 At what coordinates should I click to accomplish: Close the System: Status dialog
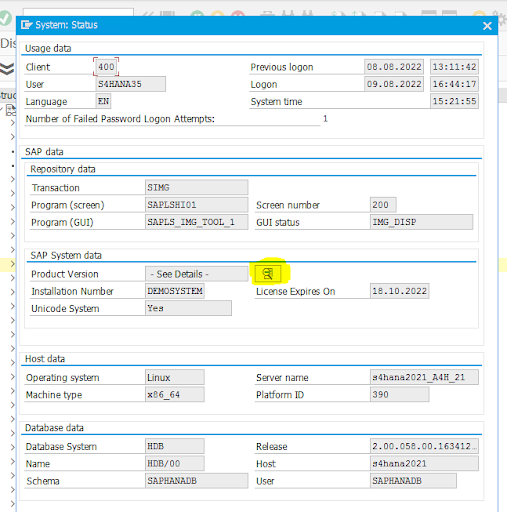(x=487, y=26)
